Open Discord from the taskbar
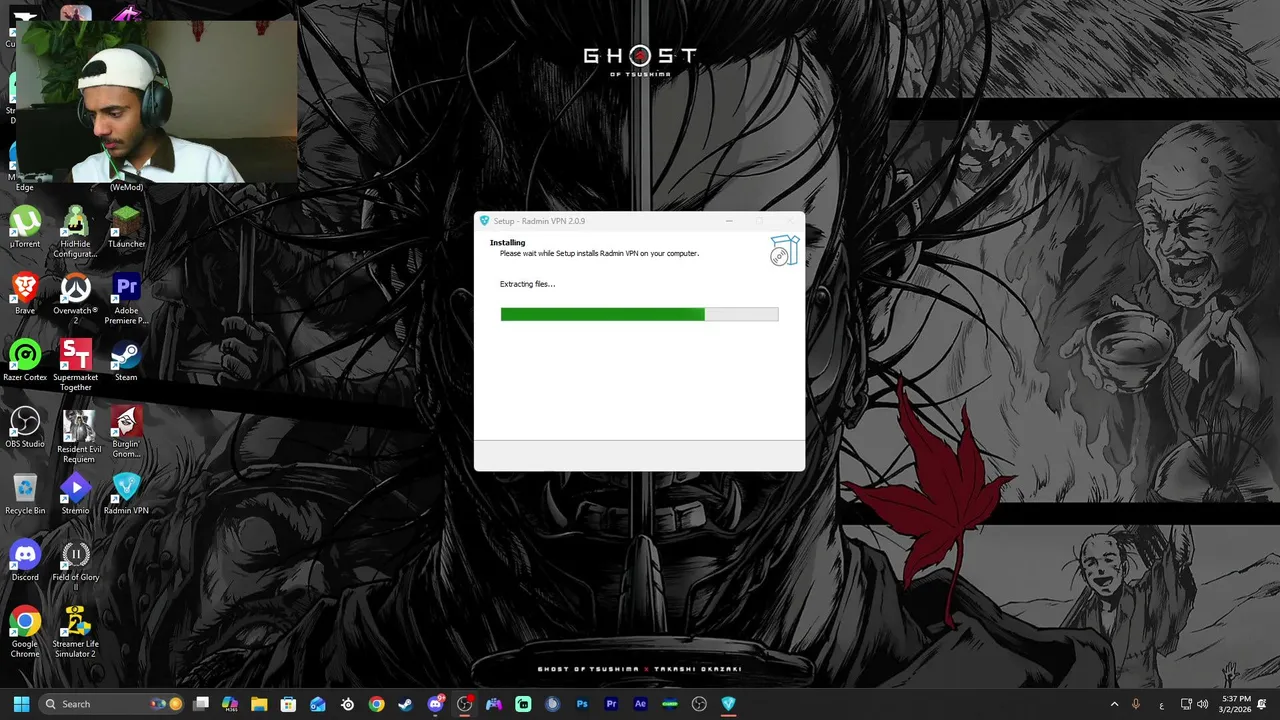This screenshot has height=720, width=1280. pos(435,704)
